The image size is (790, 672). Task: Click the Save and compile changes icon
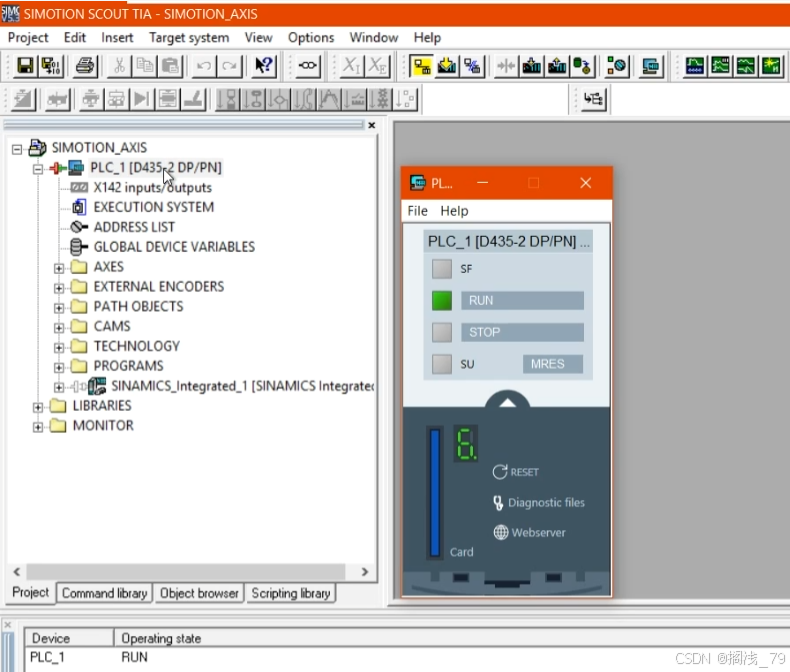[50, 65]
